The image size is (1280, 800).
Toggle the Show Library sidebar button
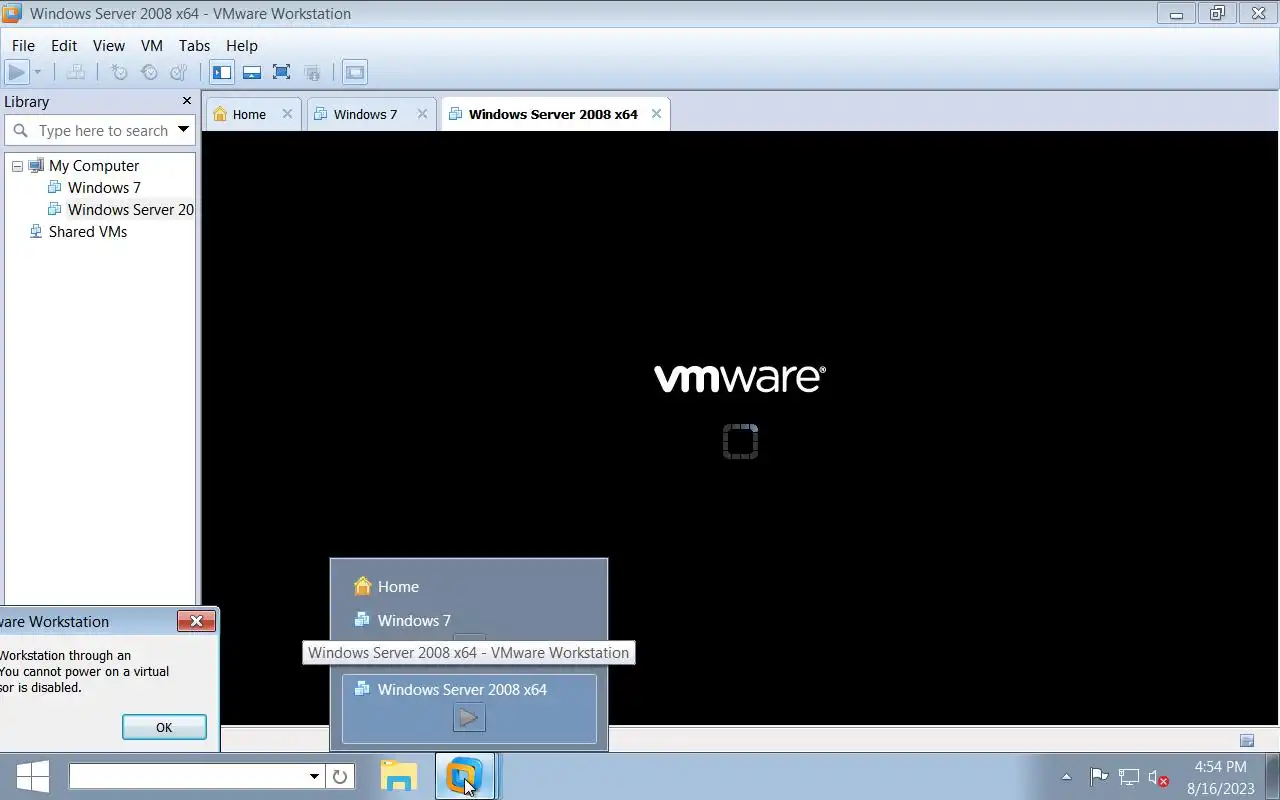point(222,72)
